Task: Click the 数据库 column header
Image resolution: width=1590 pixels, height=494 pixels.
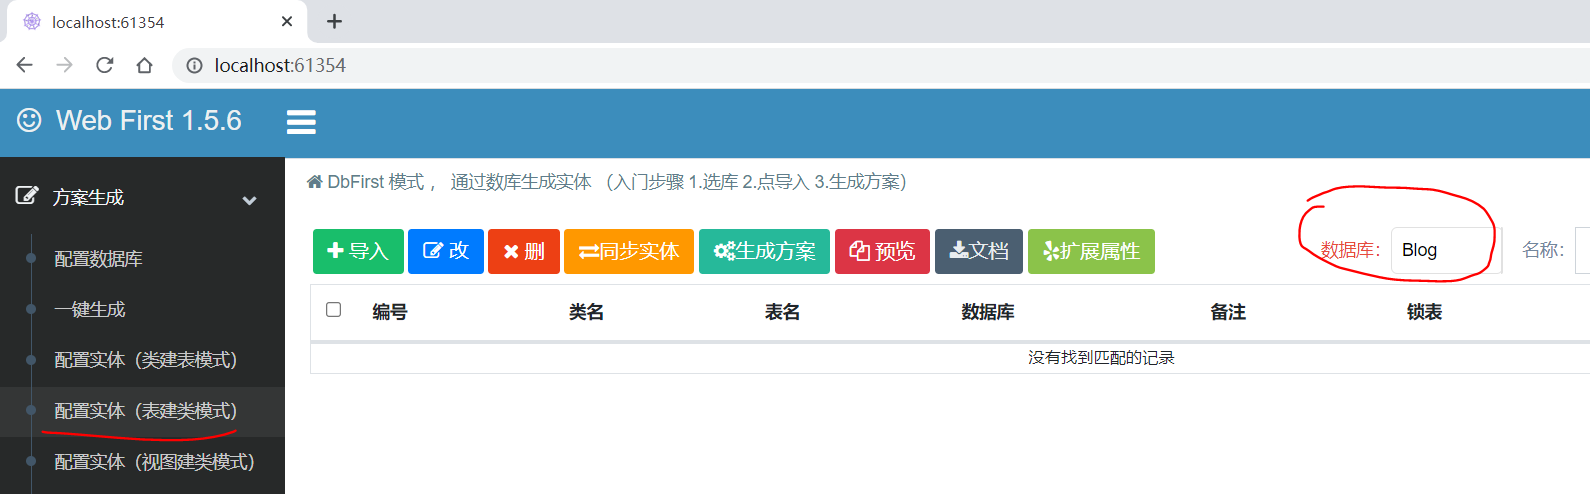Action: (x=988, y=312)
